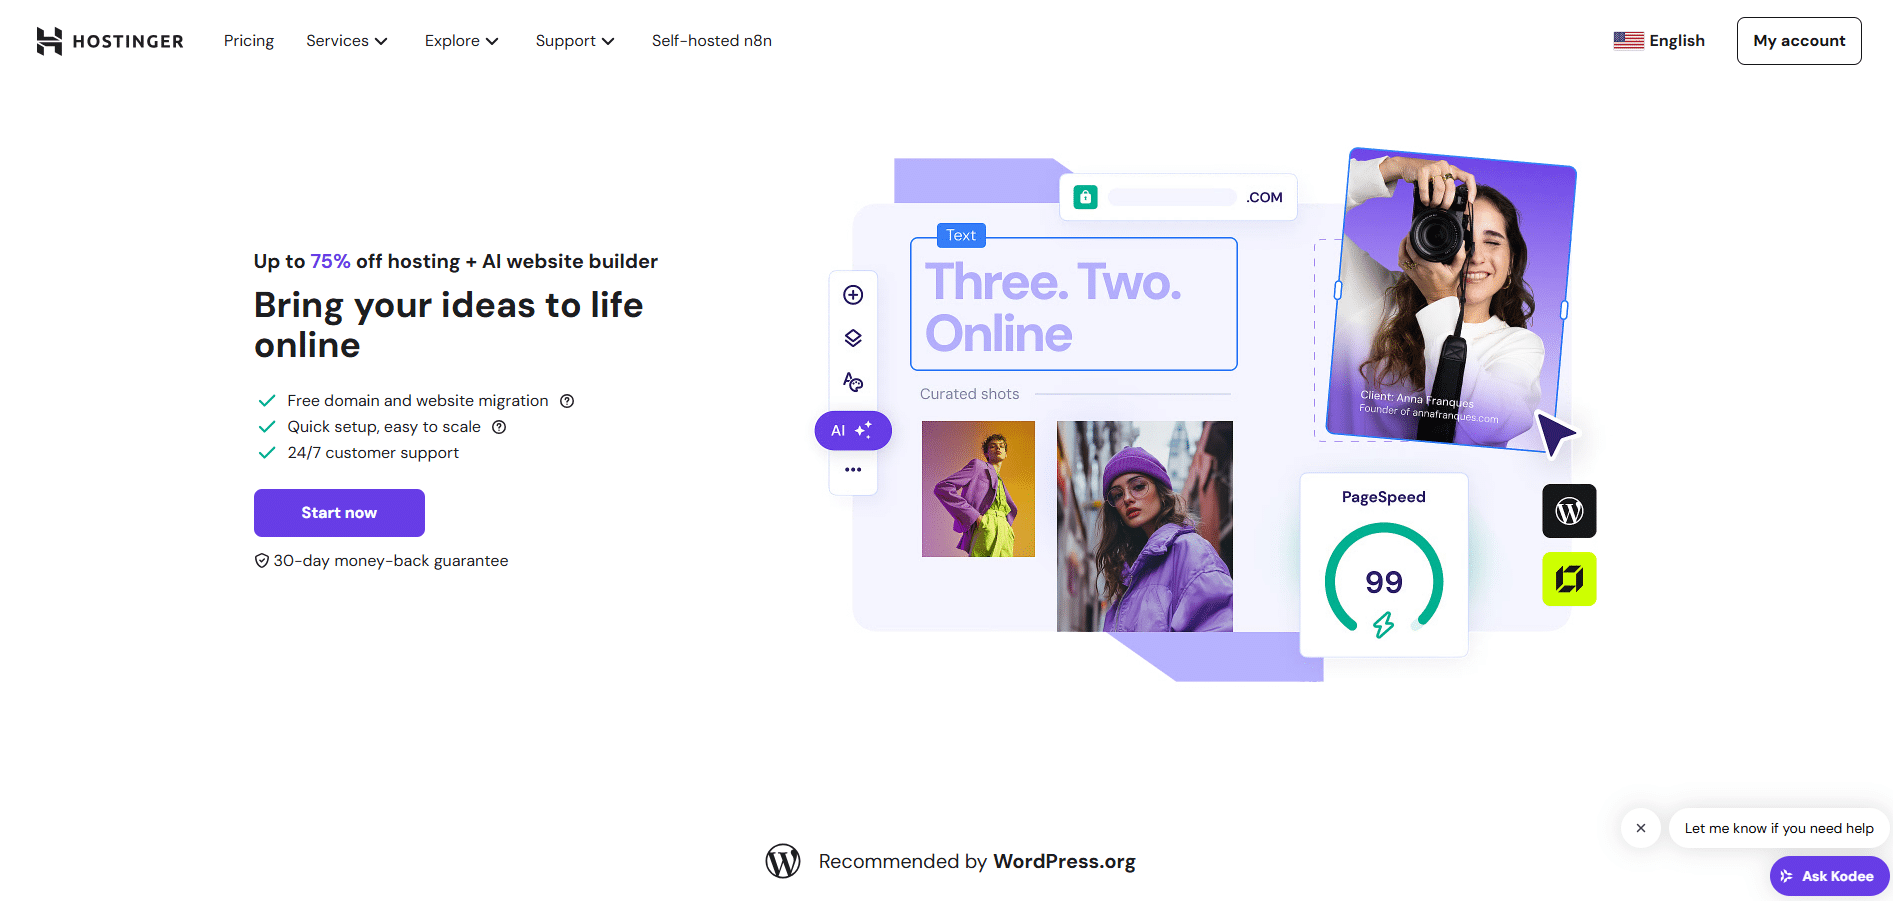Image resolution: width=1893 pixels, height=901 pixels.
Task: Click the Start now button
Action: [339, 512]
